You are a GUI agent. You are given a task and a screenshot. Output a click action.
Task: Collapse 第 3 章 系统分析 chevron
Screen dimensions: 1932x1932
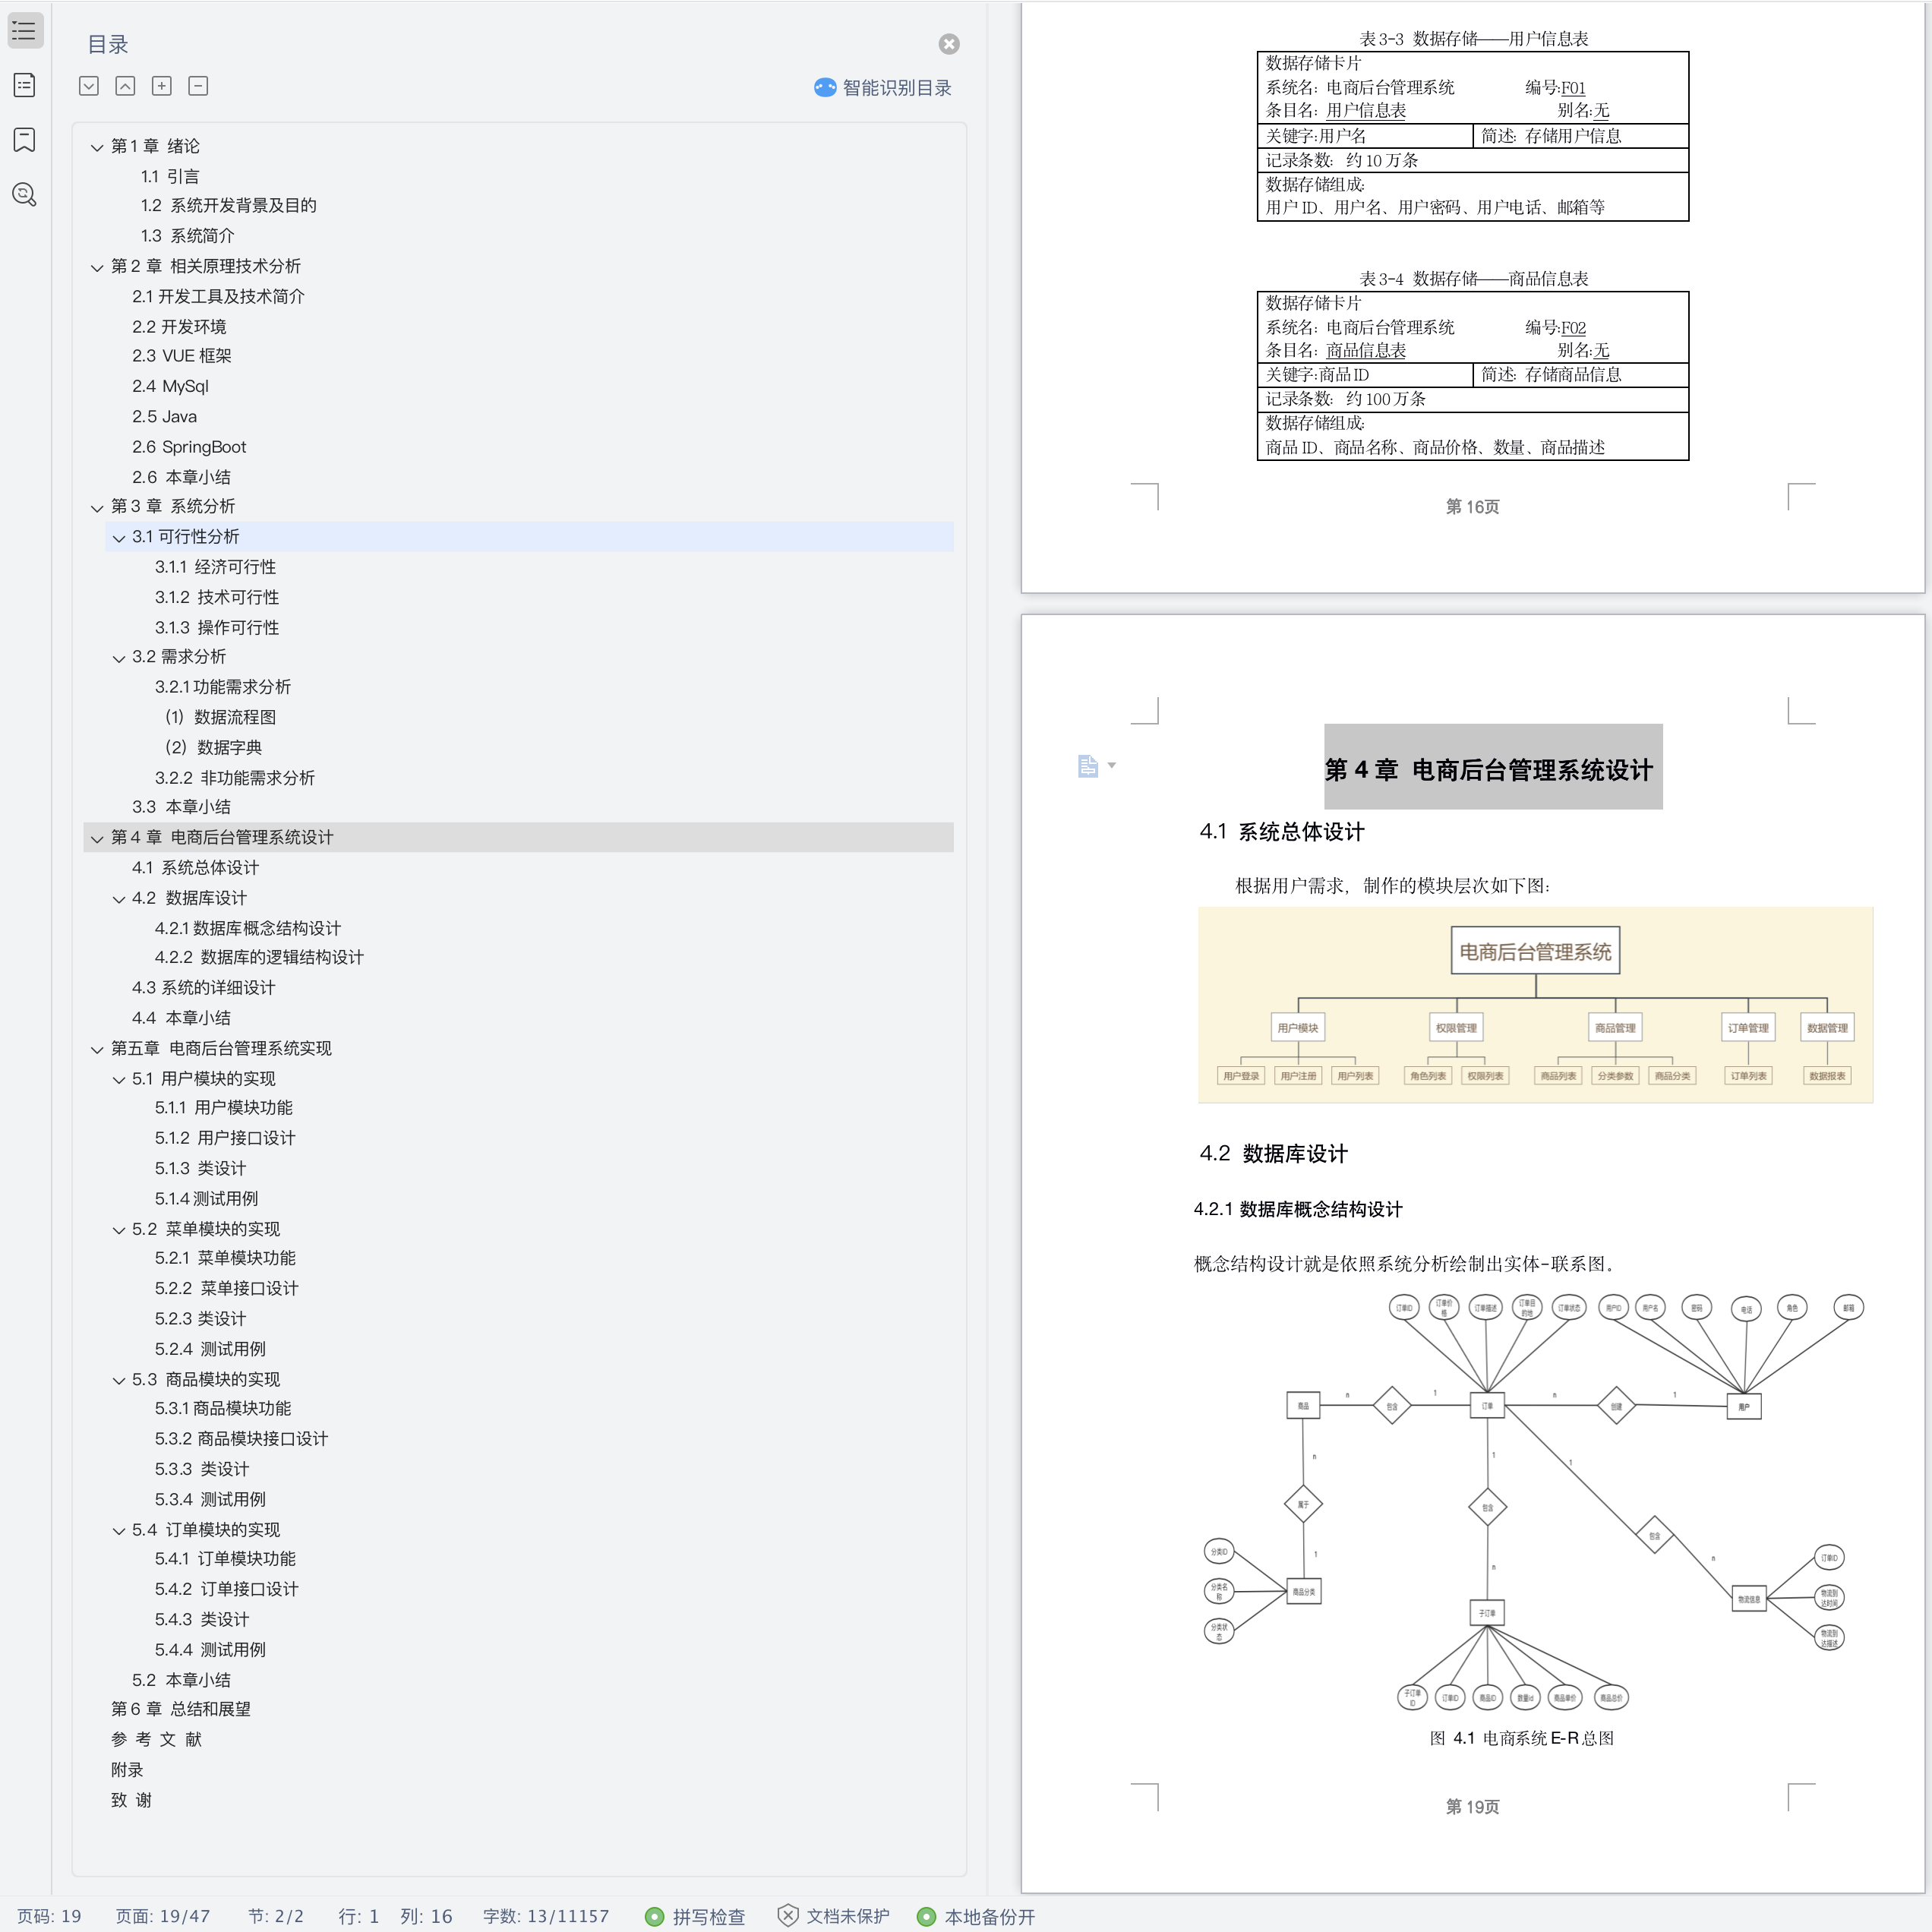coord(97,508)
